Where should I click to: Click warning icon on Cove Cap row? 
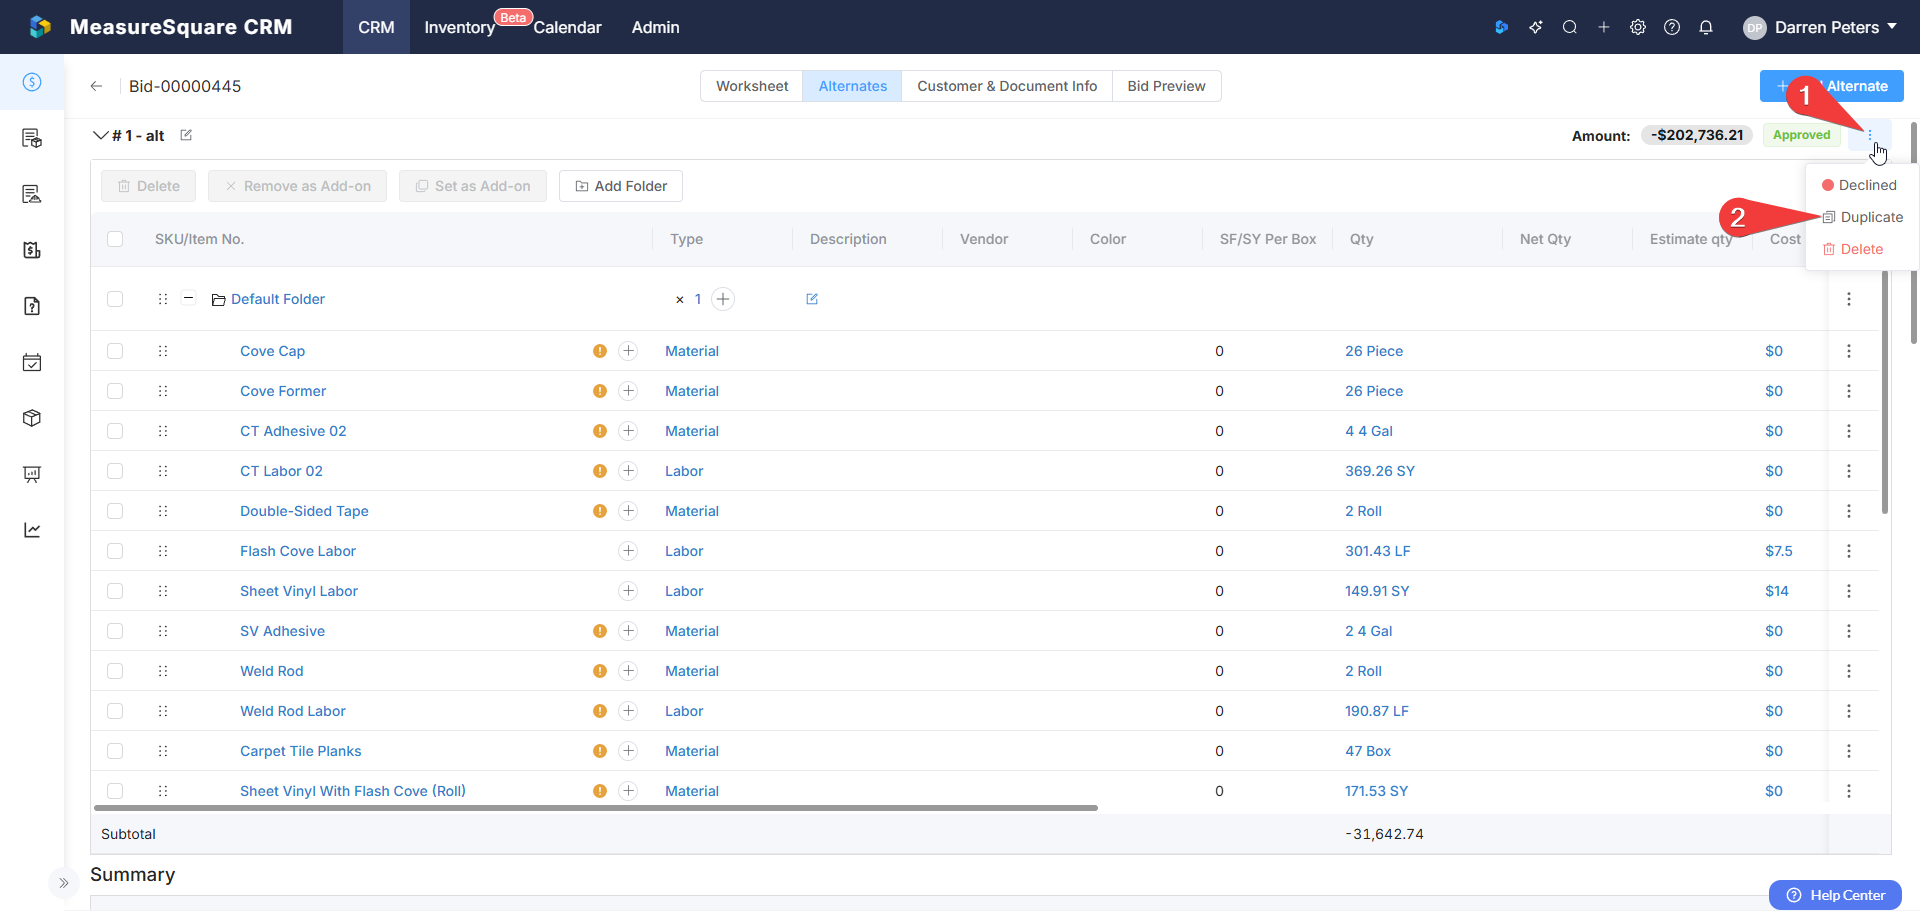[x=600, y=351]
